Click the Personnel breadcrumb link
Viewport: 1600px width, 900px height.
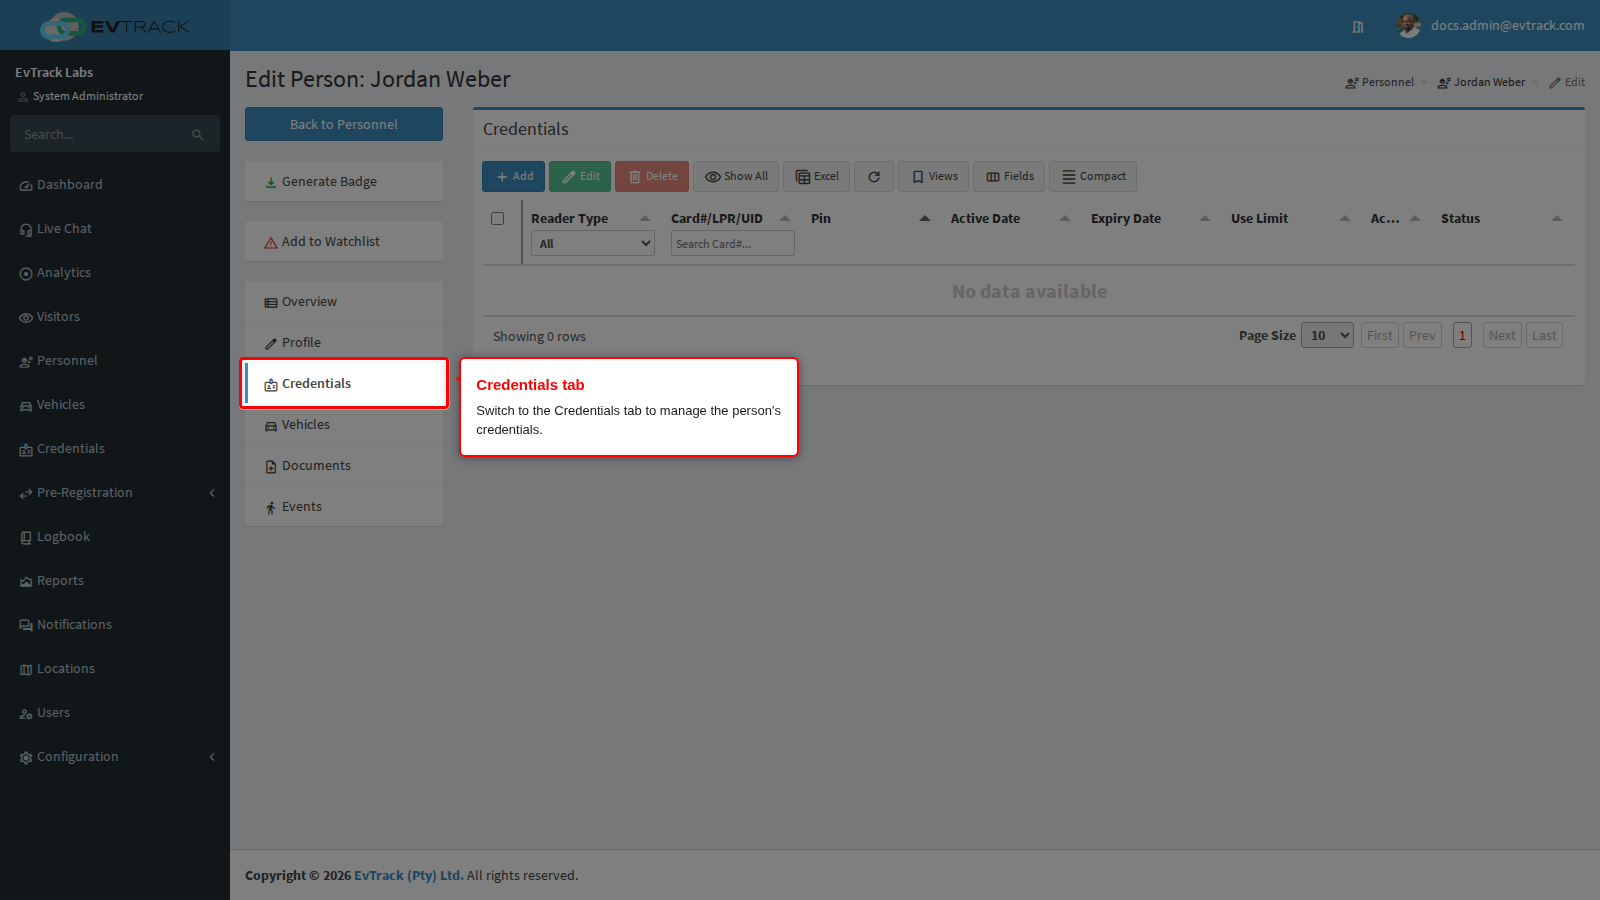pyautogui.click(x=1380, y=82)
